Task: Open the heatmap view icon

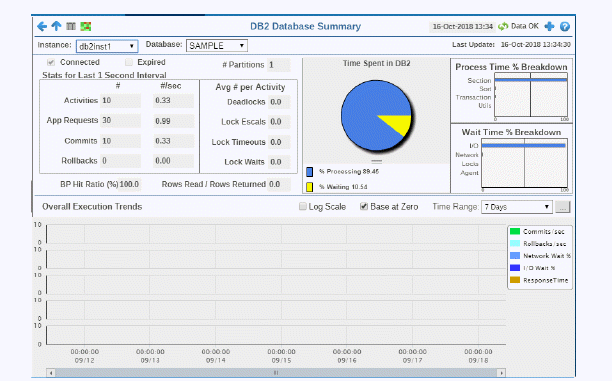Action: [85, 26]
